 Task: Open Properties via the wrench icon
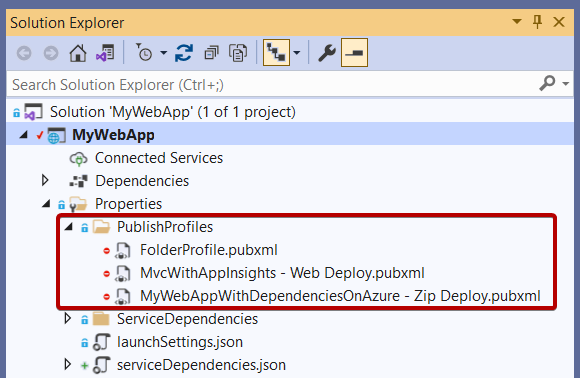coord(327,53)
